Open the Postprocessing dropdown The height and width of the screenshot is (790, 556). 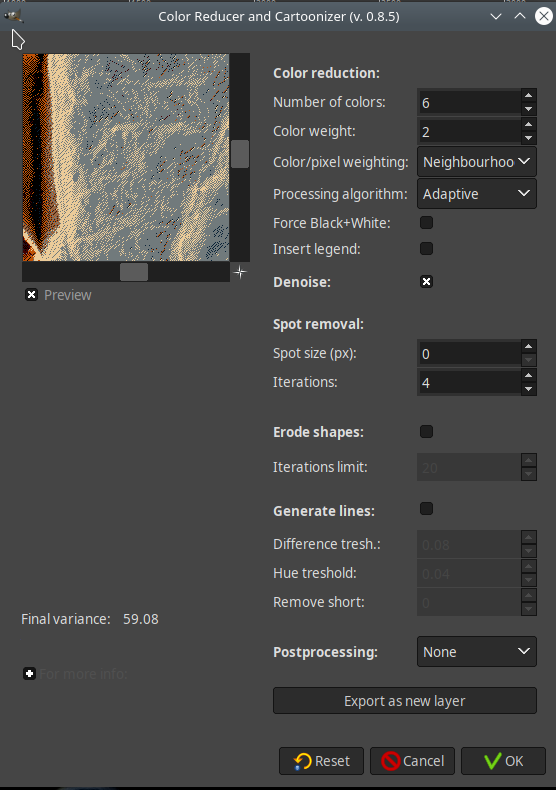coord(477,652)
